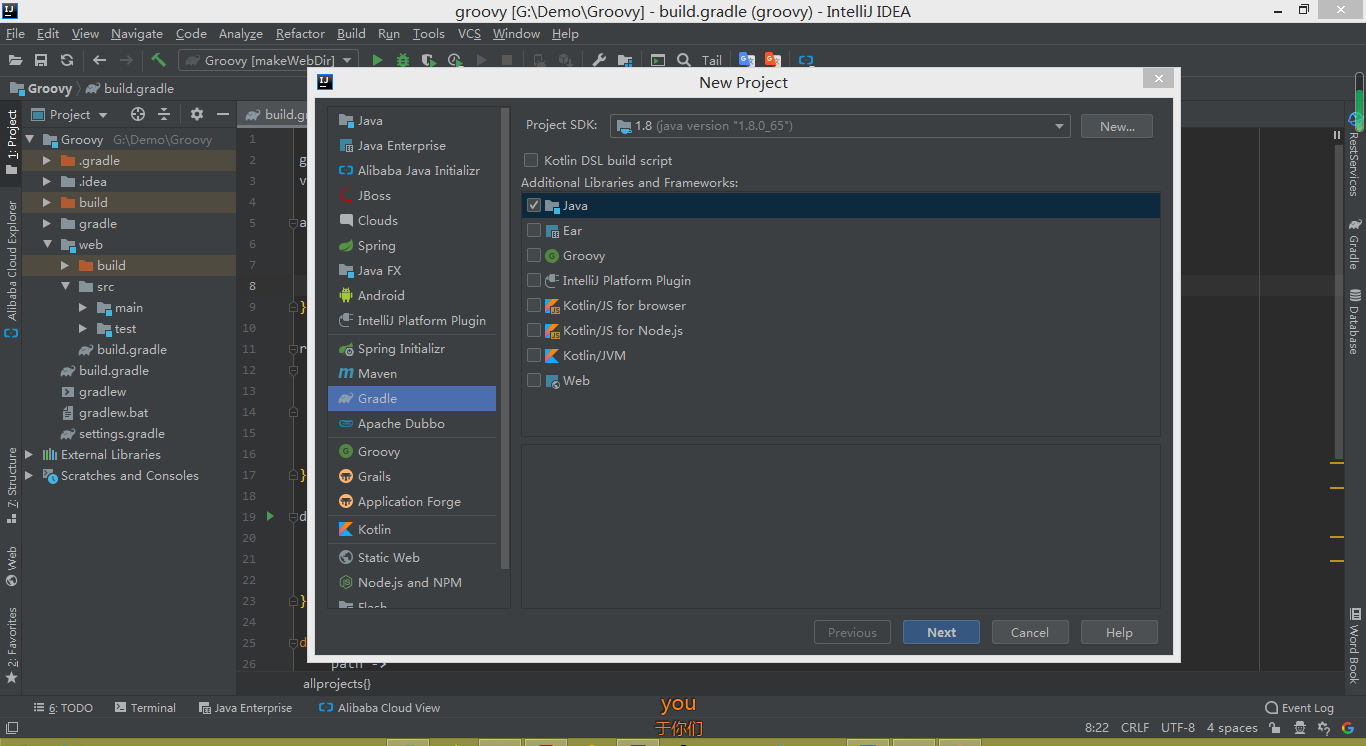1366x746 pixels.
Task: Collapse the web folder node
Action: (x=47, y=245)
